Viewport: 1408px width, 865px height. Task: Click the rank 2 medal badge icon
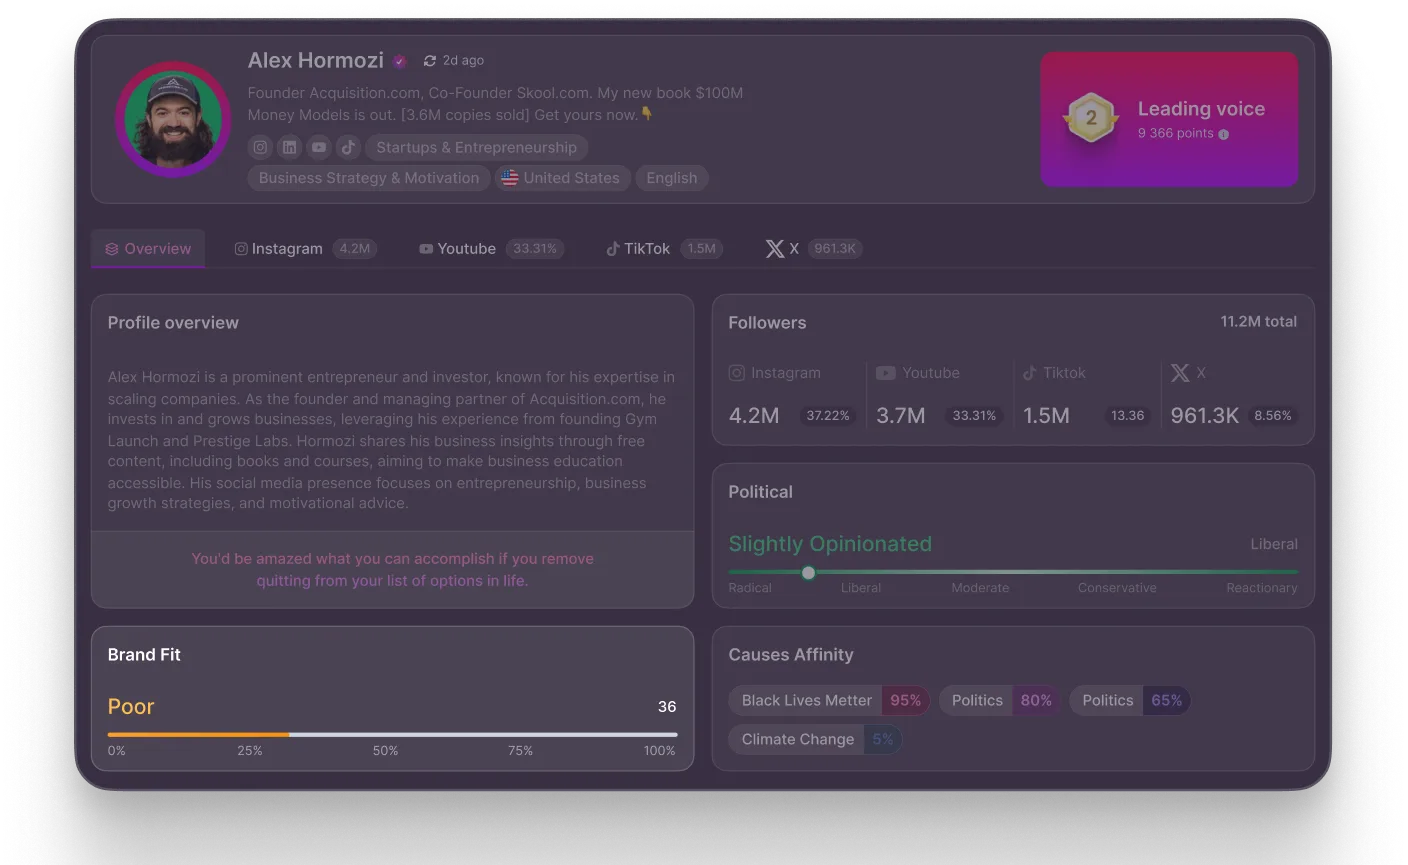click(x=1091, y=118)
